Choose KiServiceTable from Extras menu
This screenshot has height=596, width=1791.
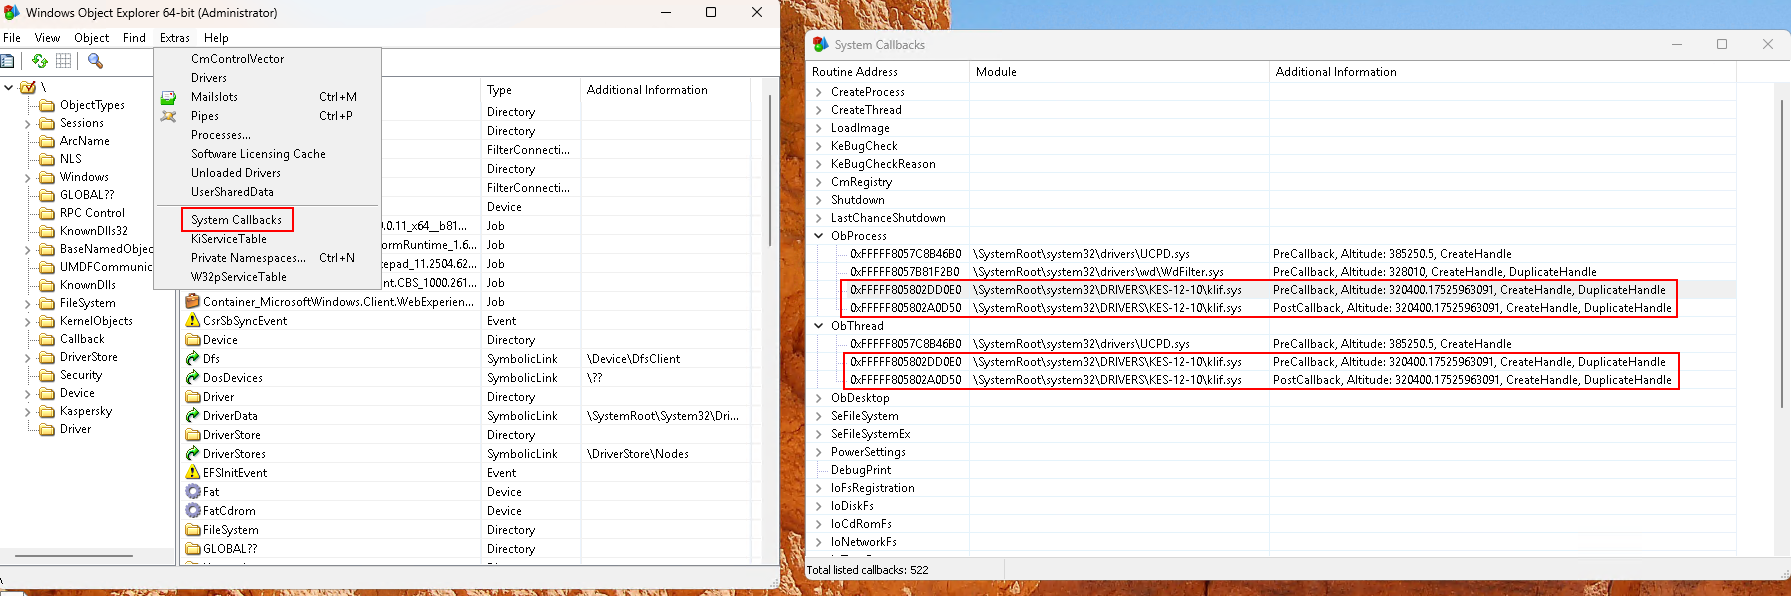(x=229, y=239)
